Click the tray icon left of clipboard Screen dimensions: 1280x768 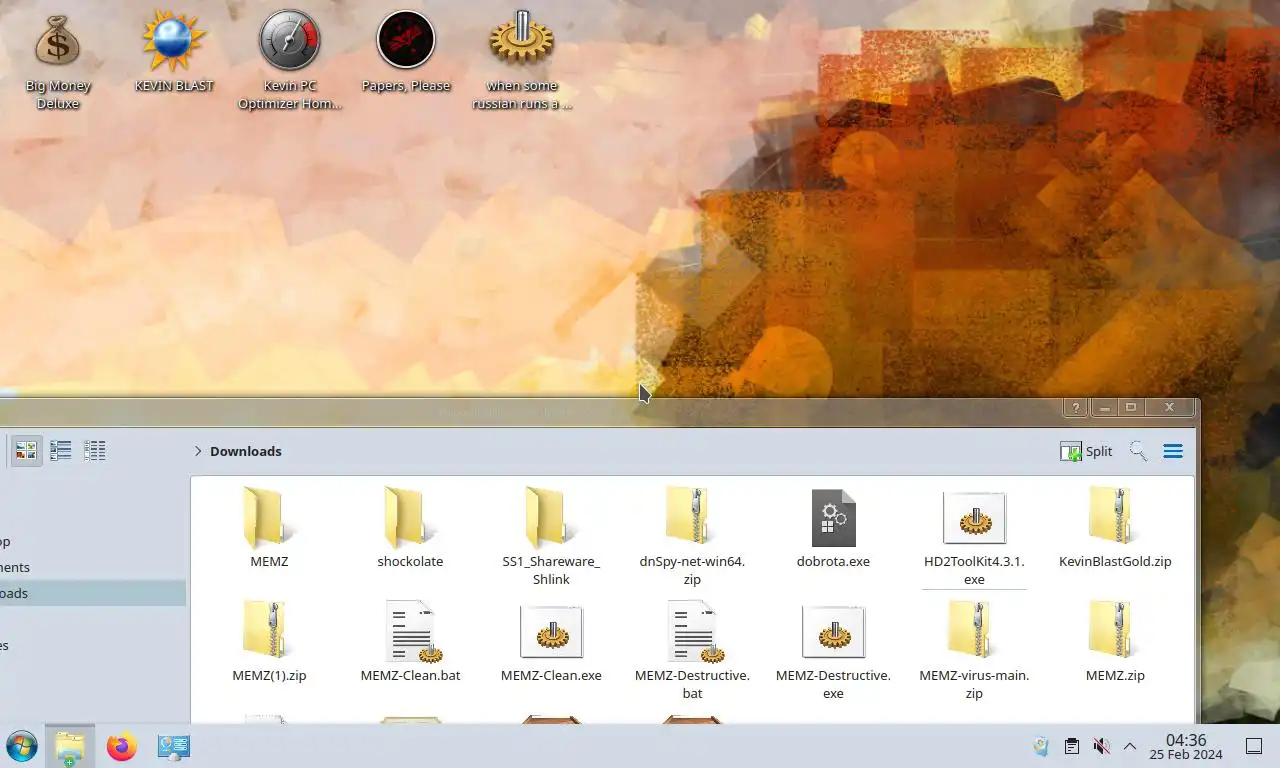tap(1041, 746)
